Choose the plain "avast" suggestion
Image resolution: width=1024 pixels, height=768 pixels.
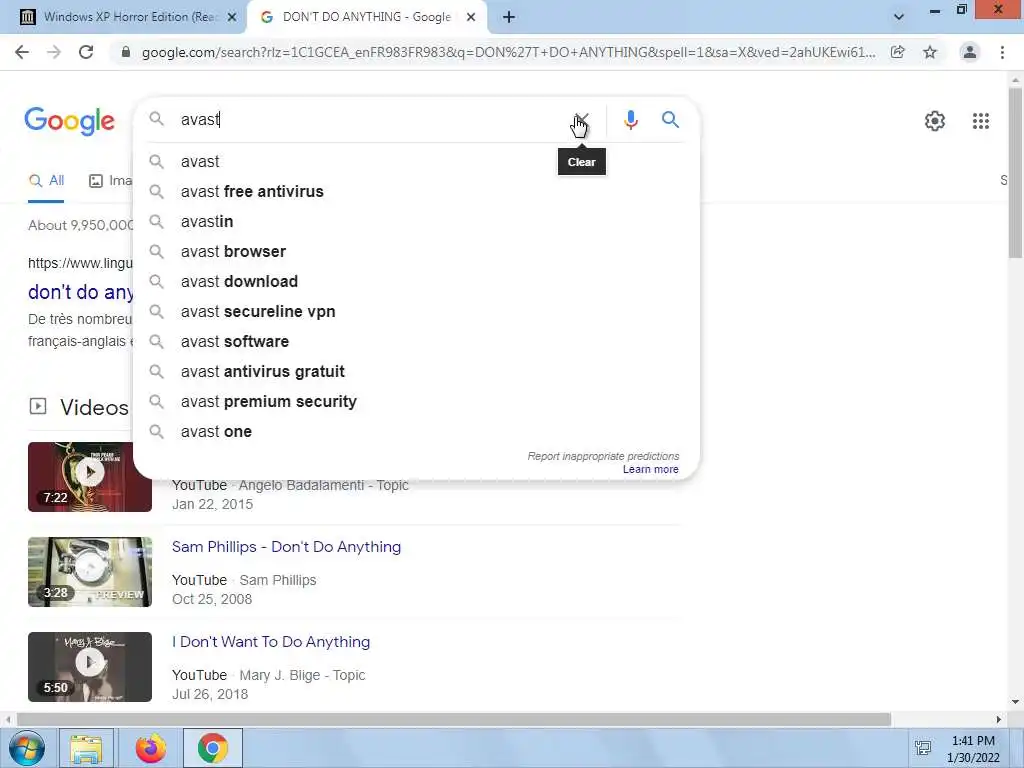pos(415,161)
